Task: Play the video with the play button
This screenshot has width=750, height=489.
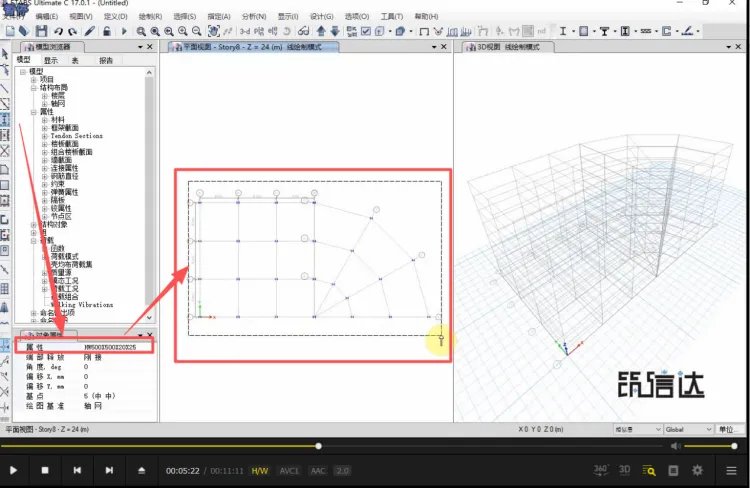Action: coord(13,470)
